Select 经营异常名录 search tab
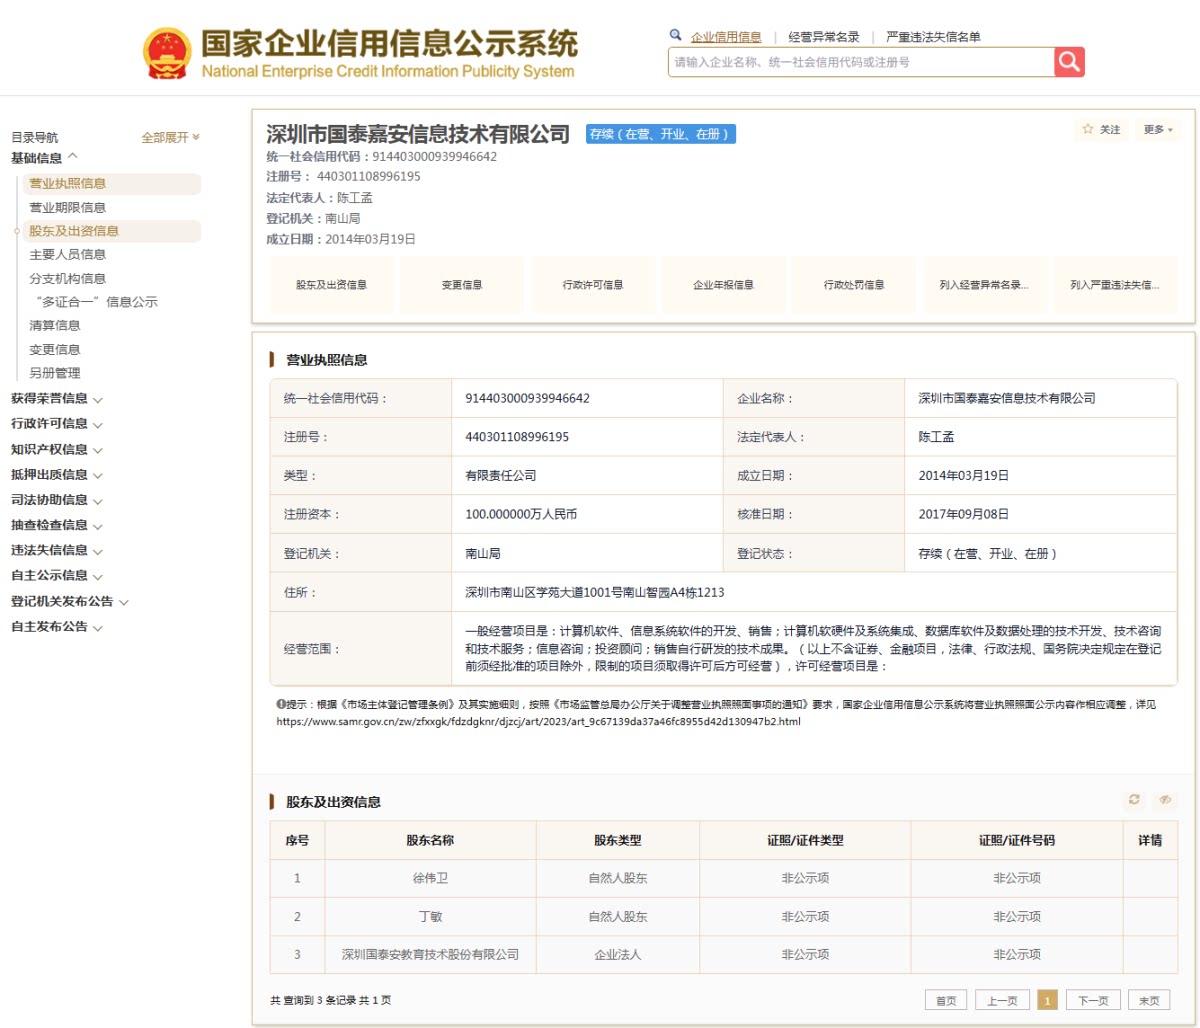Screen dimensions: 1200x1028 (x=824, y=37)
